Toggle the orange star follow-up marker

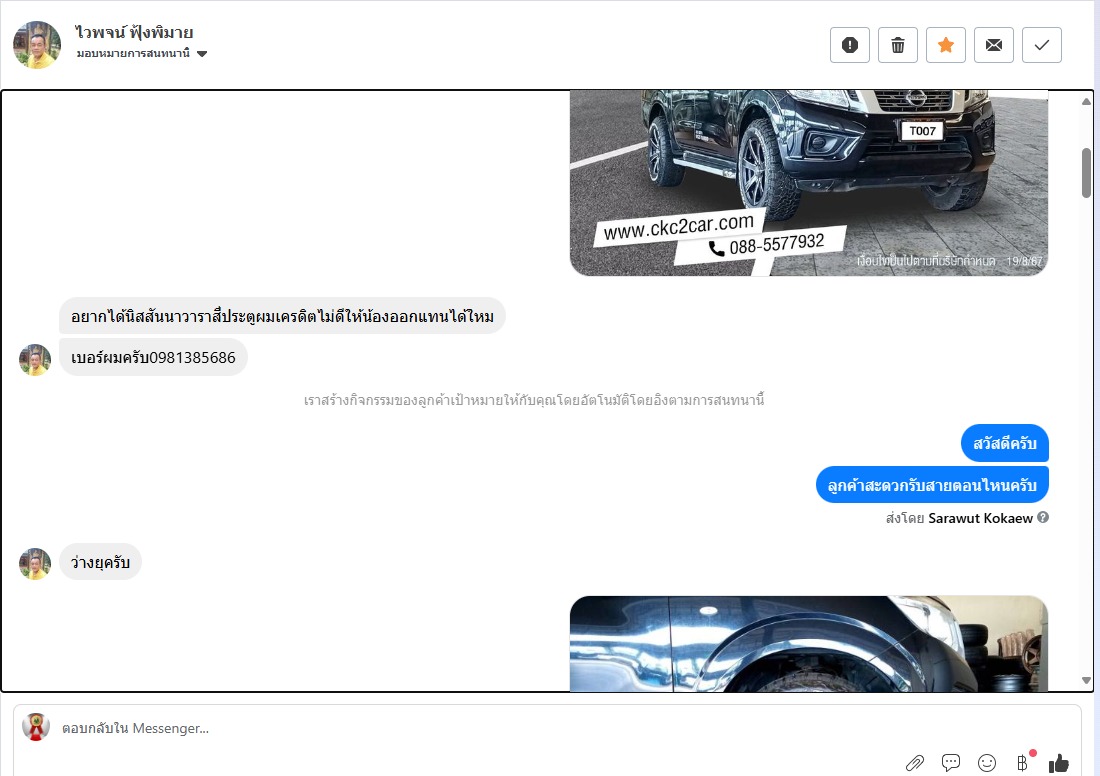(x=946, y=45)
